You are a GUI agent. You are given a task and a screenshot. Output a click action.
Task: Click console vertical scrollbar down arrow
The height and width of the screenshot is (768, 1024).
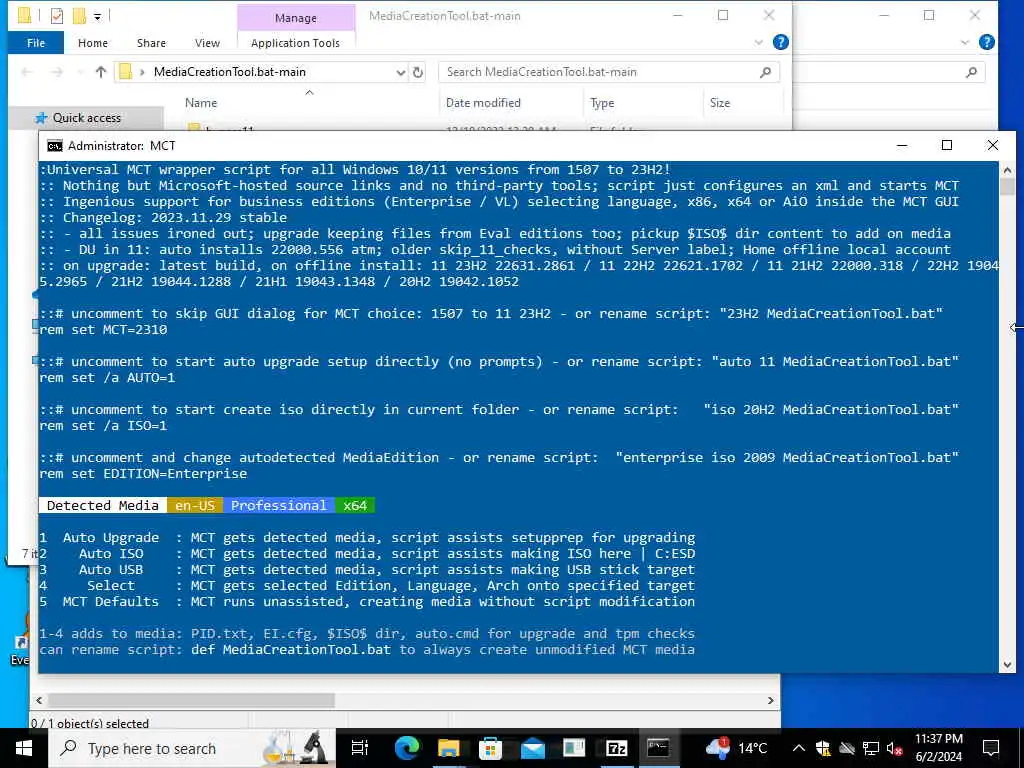point(1007,665)
